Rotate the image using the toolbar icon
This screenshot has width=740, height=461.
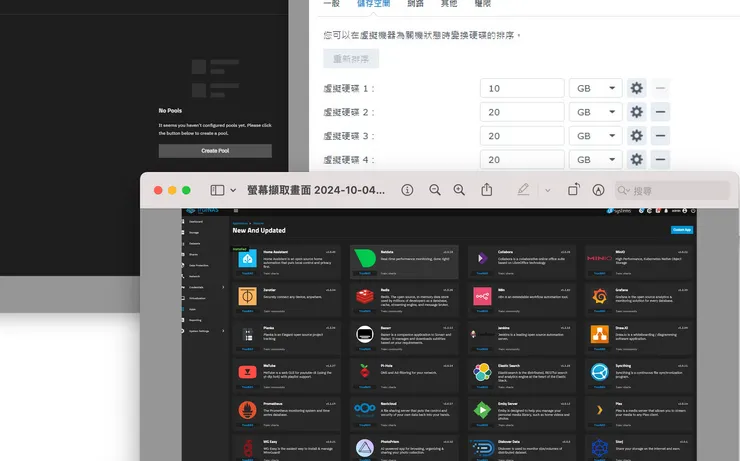[x=574, y=189]
